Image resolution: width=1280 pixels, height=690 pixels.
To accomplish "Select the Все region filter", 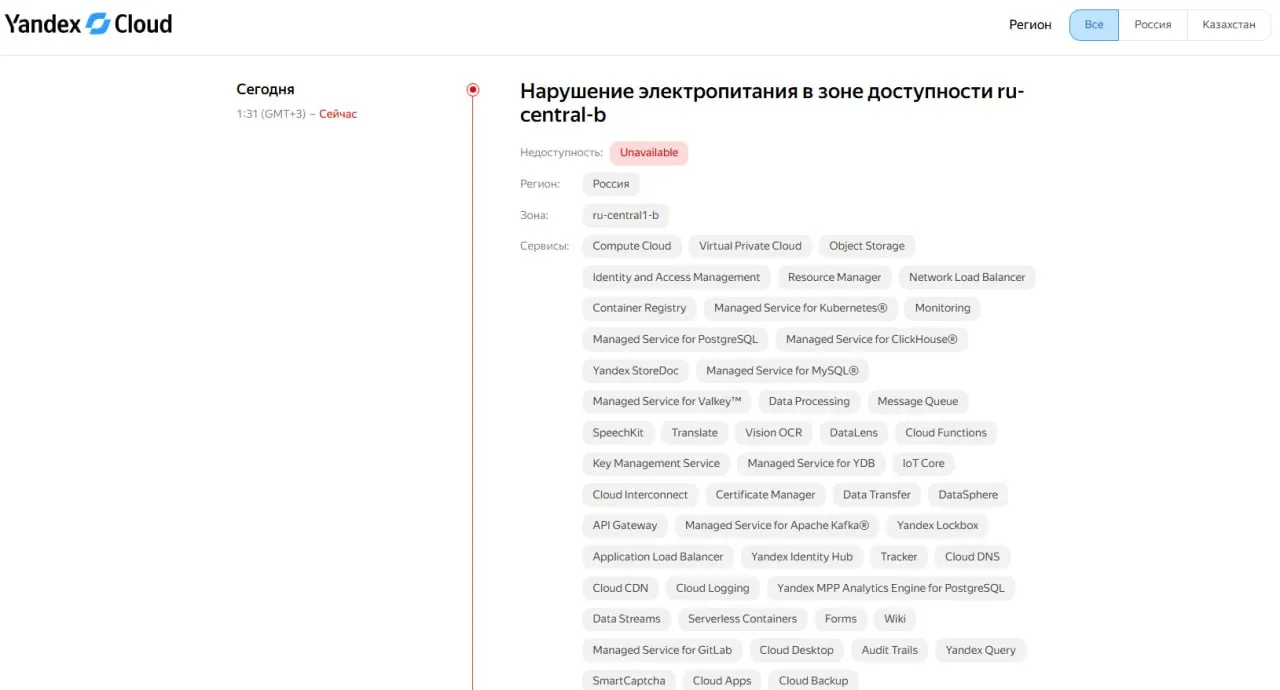I will [x=1094, y=25].
